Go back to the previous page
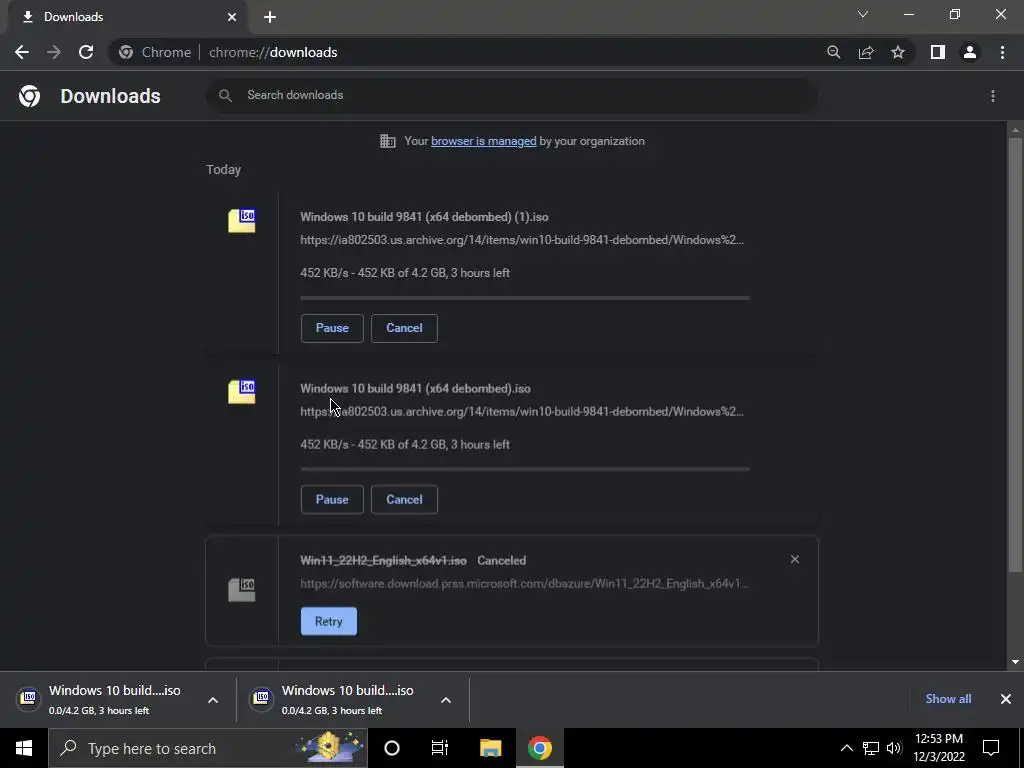This screenshot has width=1024, height=768. click(x=22, y=52)
